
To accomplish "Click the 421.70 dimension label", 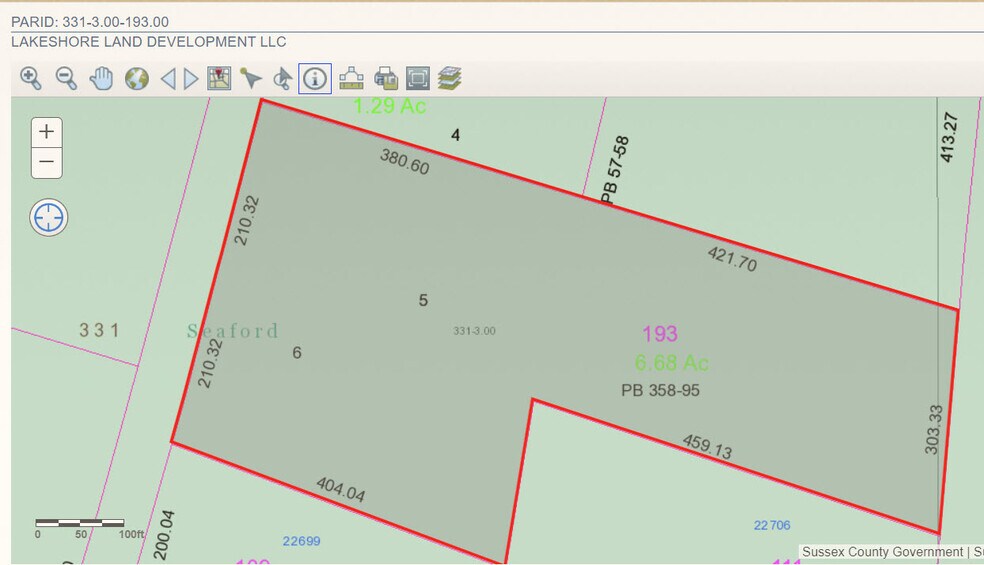I will tap(732, 259).
